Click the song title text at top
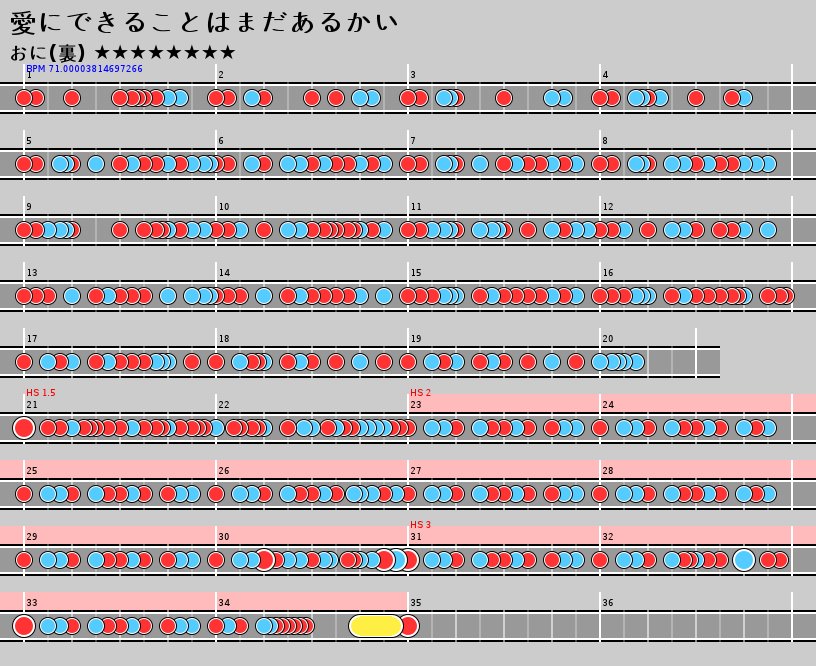816x666 pixels. click(204, 22)
